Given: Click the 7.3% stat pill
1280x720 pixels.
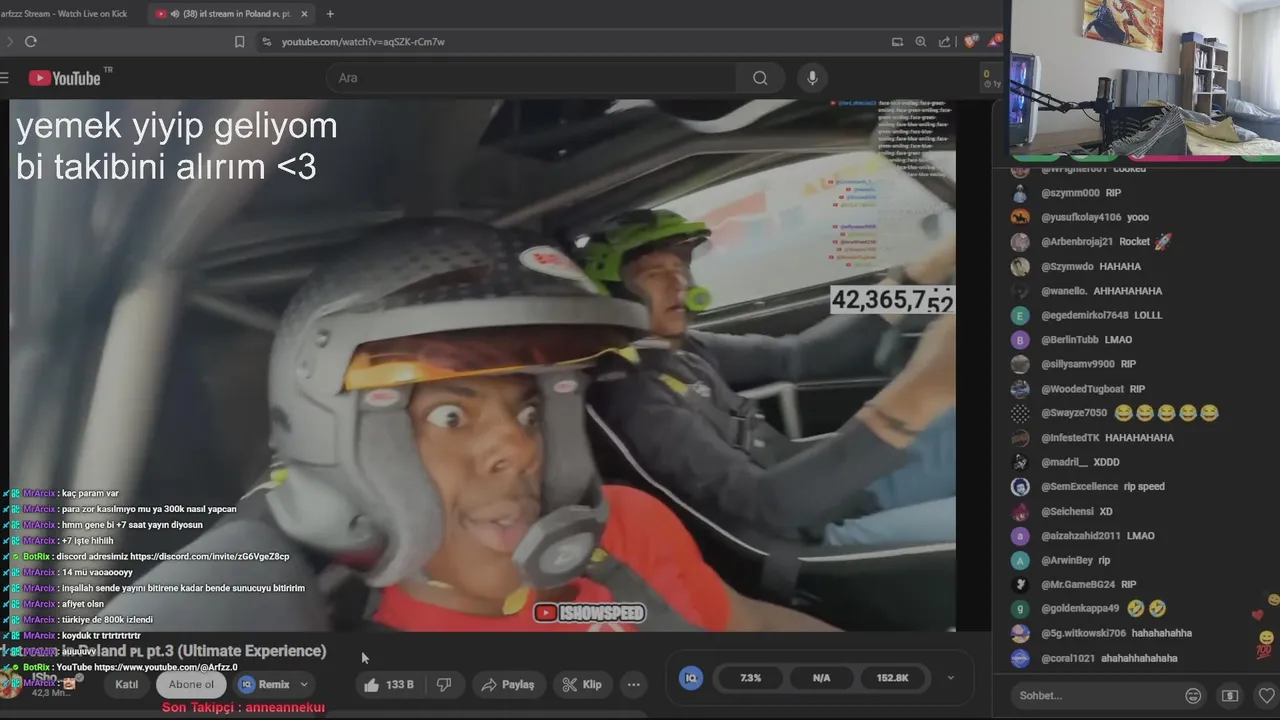Looking at the screenshot, I should (x=750, y=677).
